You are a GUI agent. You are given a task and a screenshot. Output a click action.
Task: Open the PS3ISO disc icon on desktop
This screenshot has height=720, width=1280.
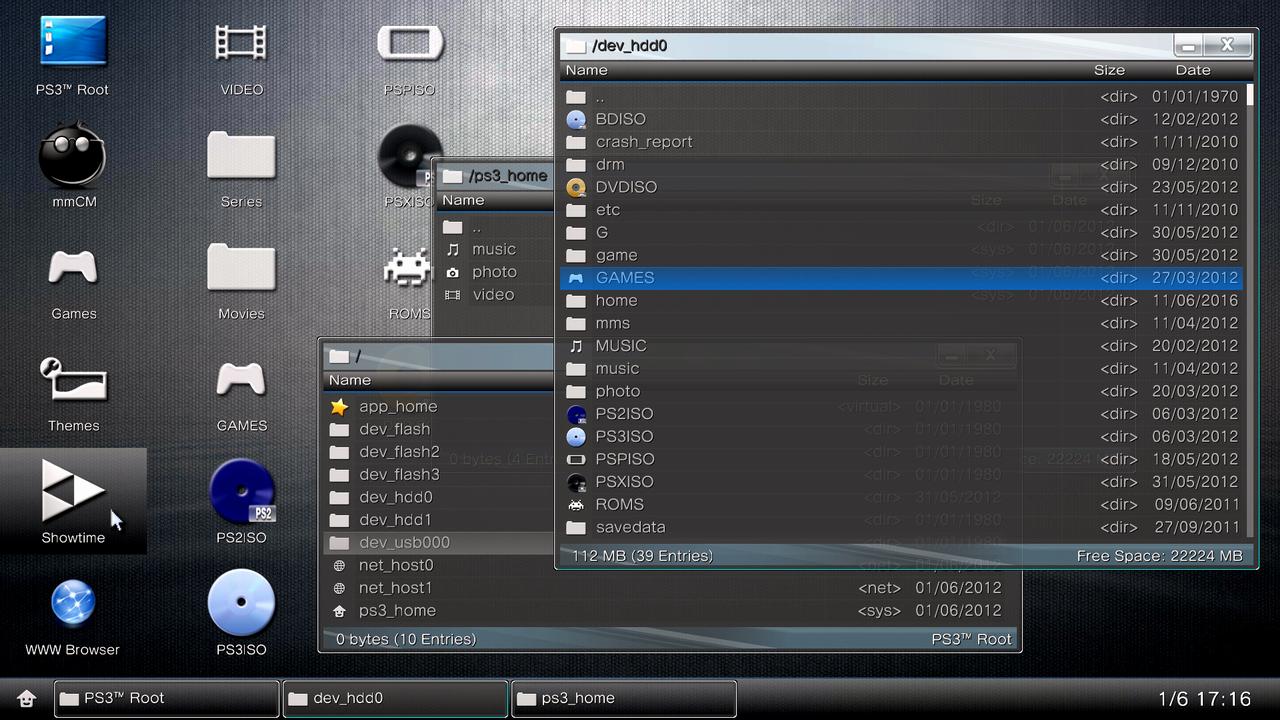click(241, 604)
